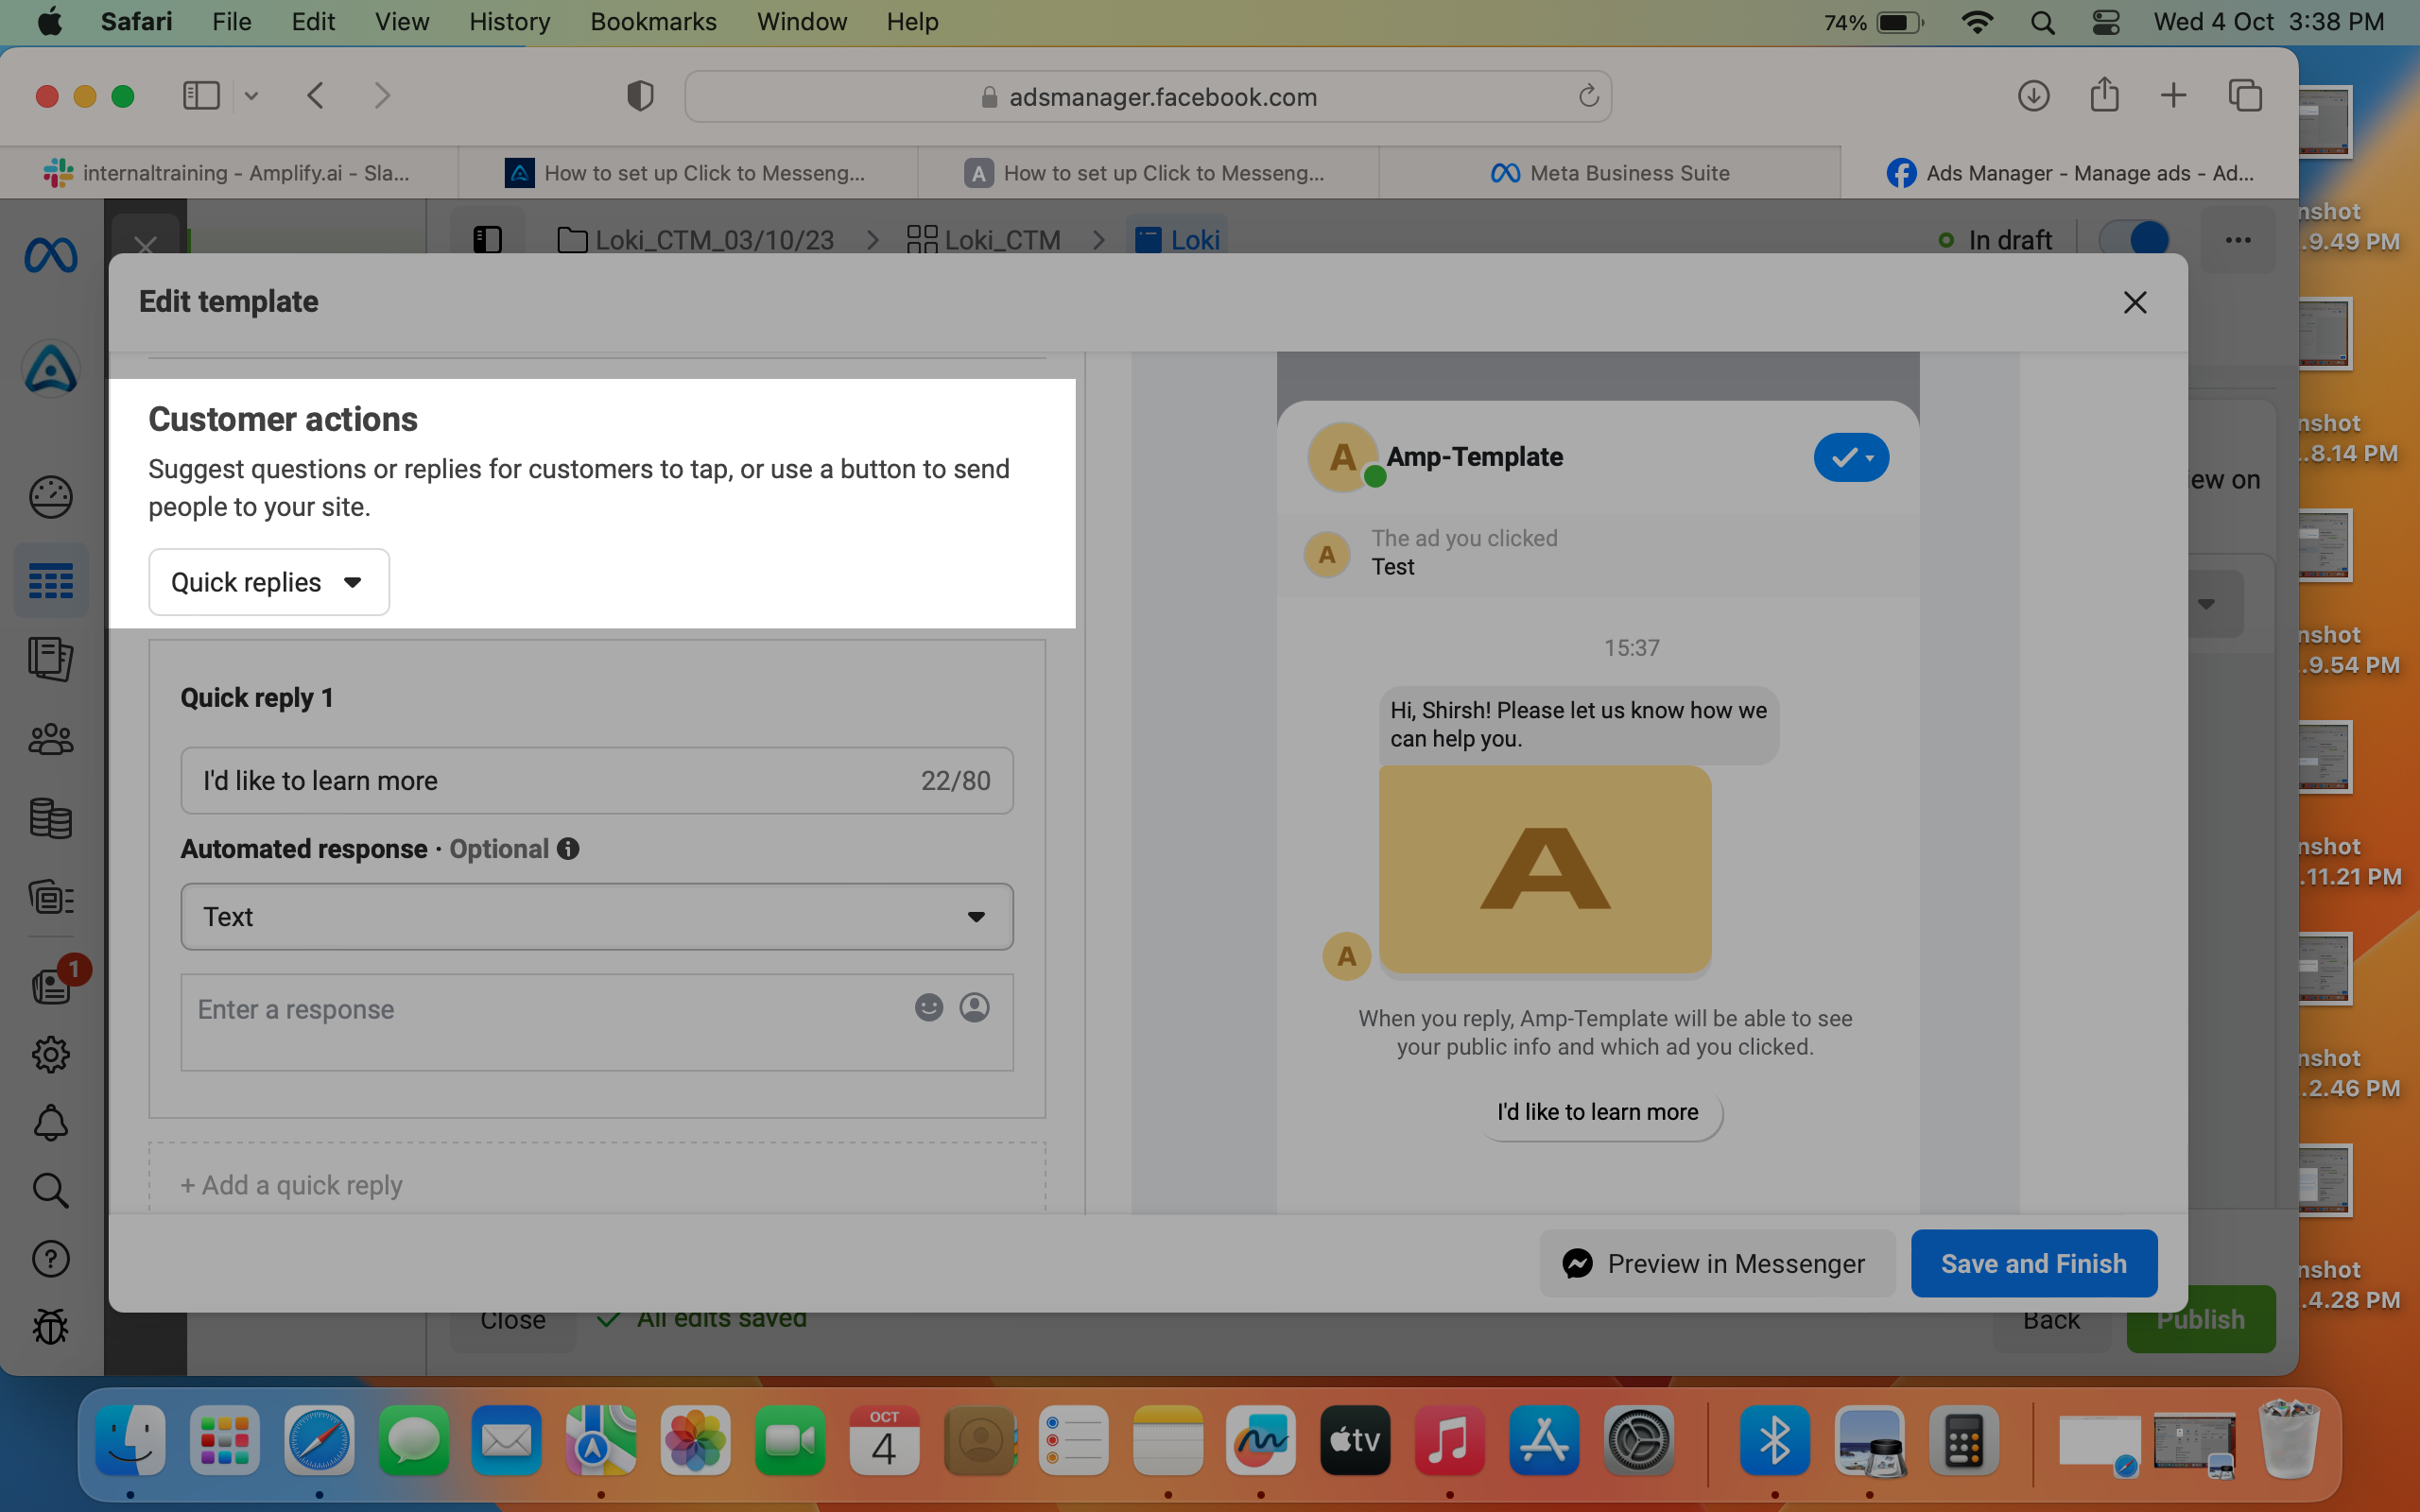The width and height of the screenshot is (2420, 1512).
Task: Click the blue checkmark dropdown beside Amp-Template
Action: (x=1851, y=457)
